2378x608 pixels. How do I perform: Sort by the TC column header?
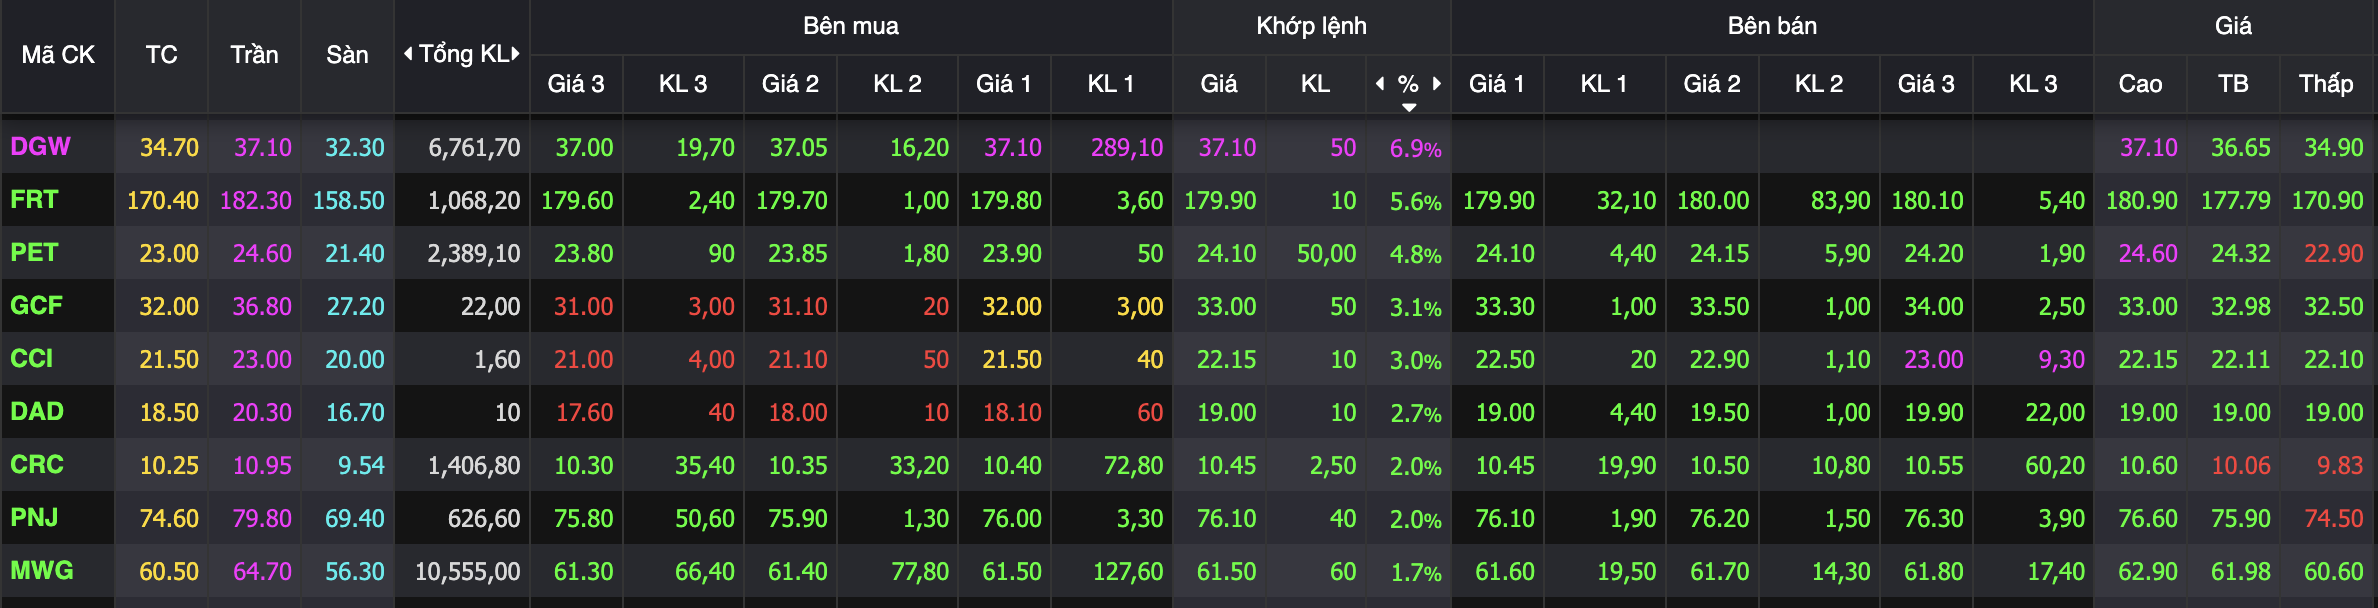(161, 55)
